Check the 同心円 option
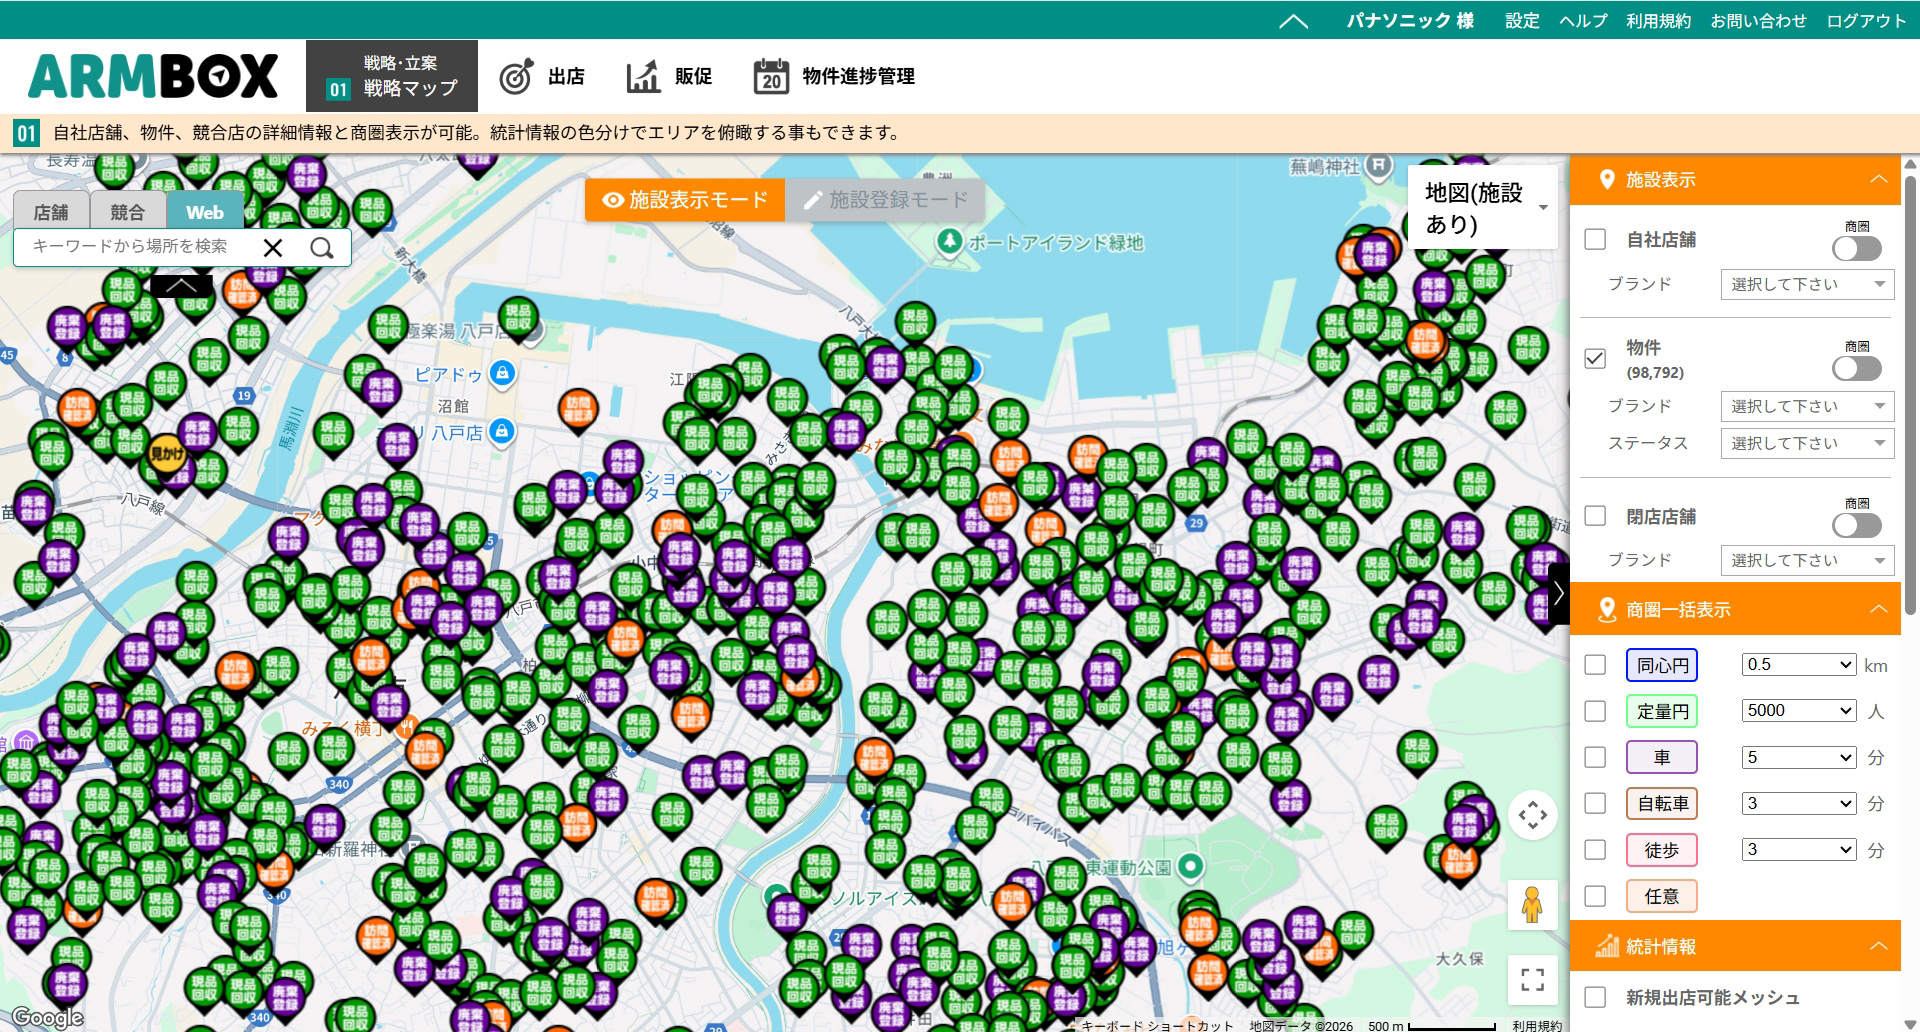Image resolution: width=1920 pixels, height=1032 pixels. (1597, 664)
